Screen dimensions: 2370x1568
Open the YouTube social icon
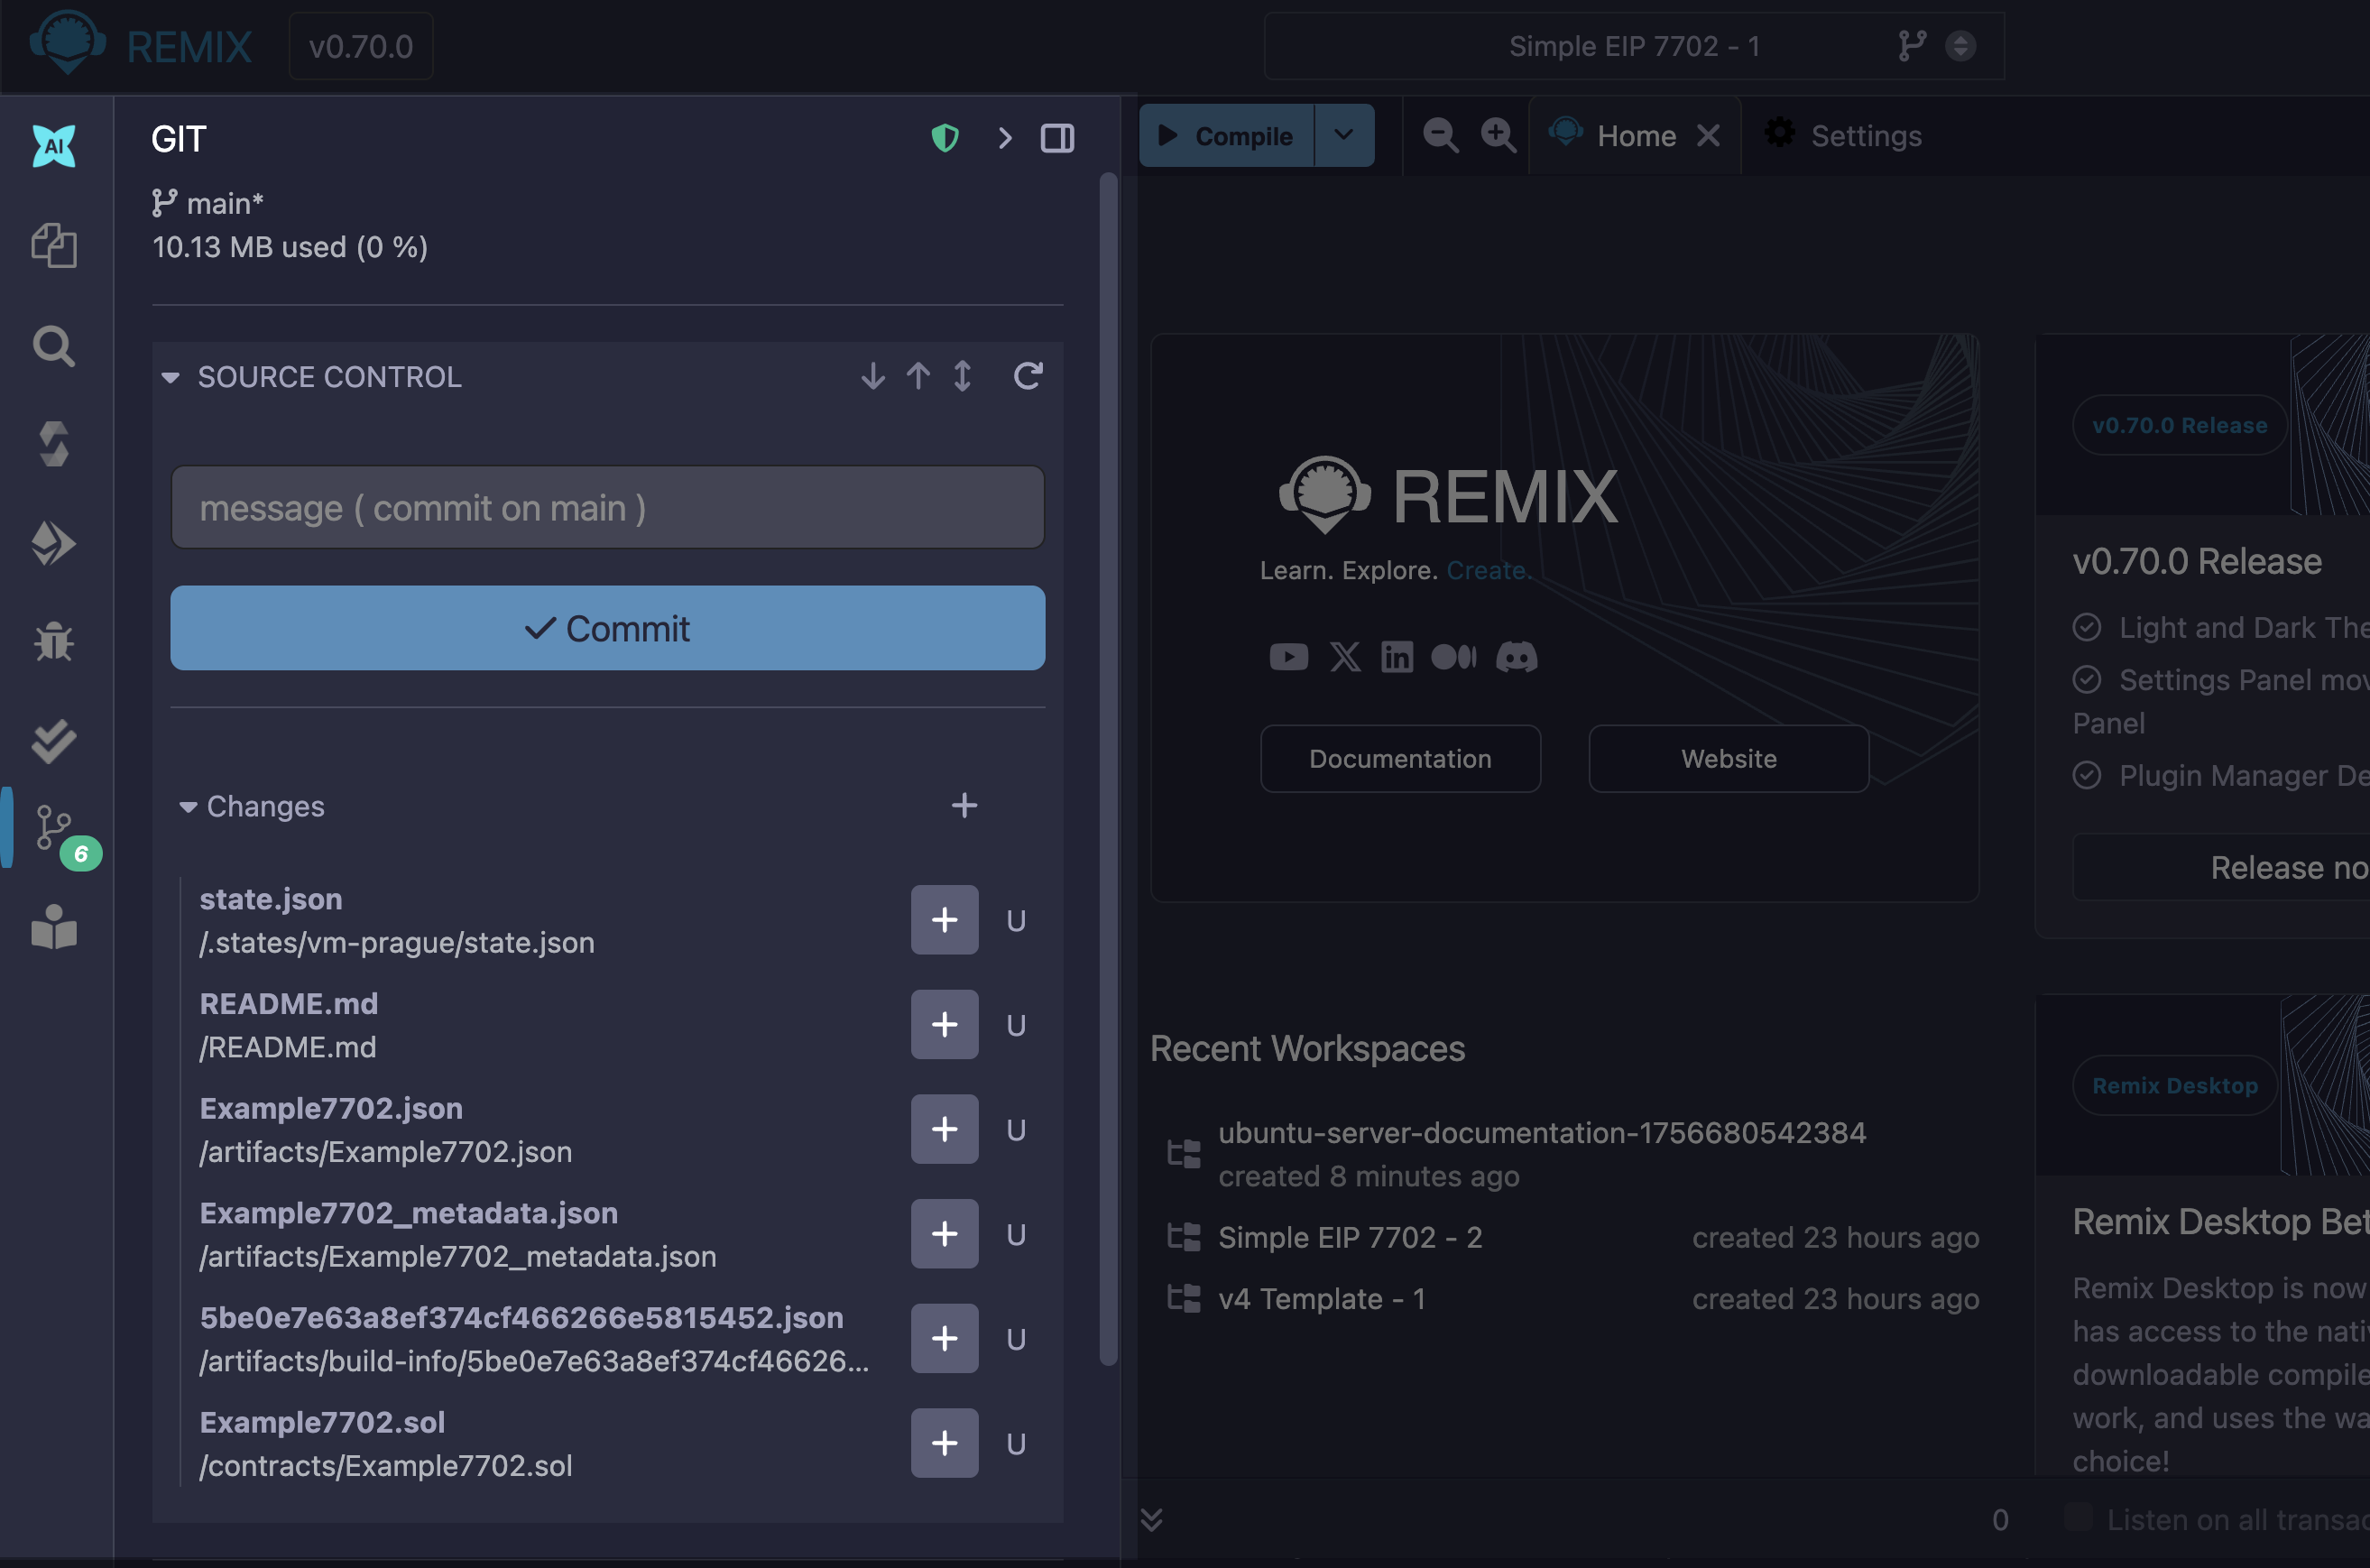click(1288, 657)
